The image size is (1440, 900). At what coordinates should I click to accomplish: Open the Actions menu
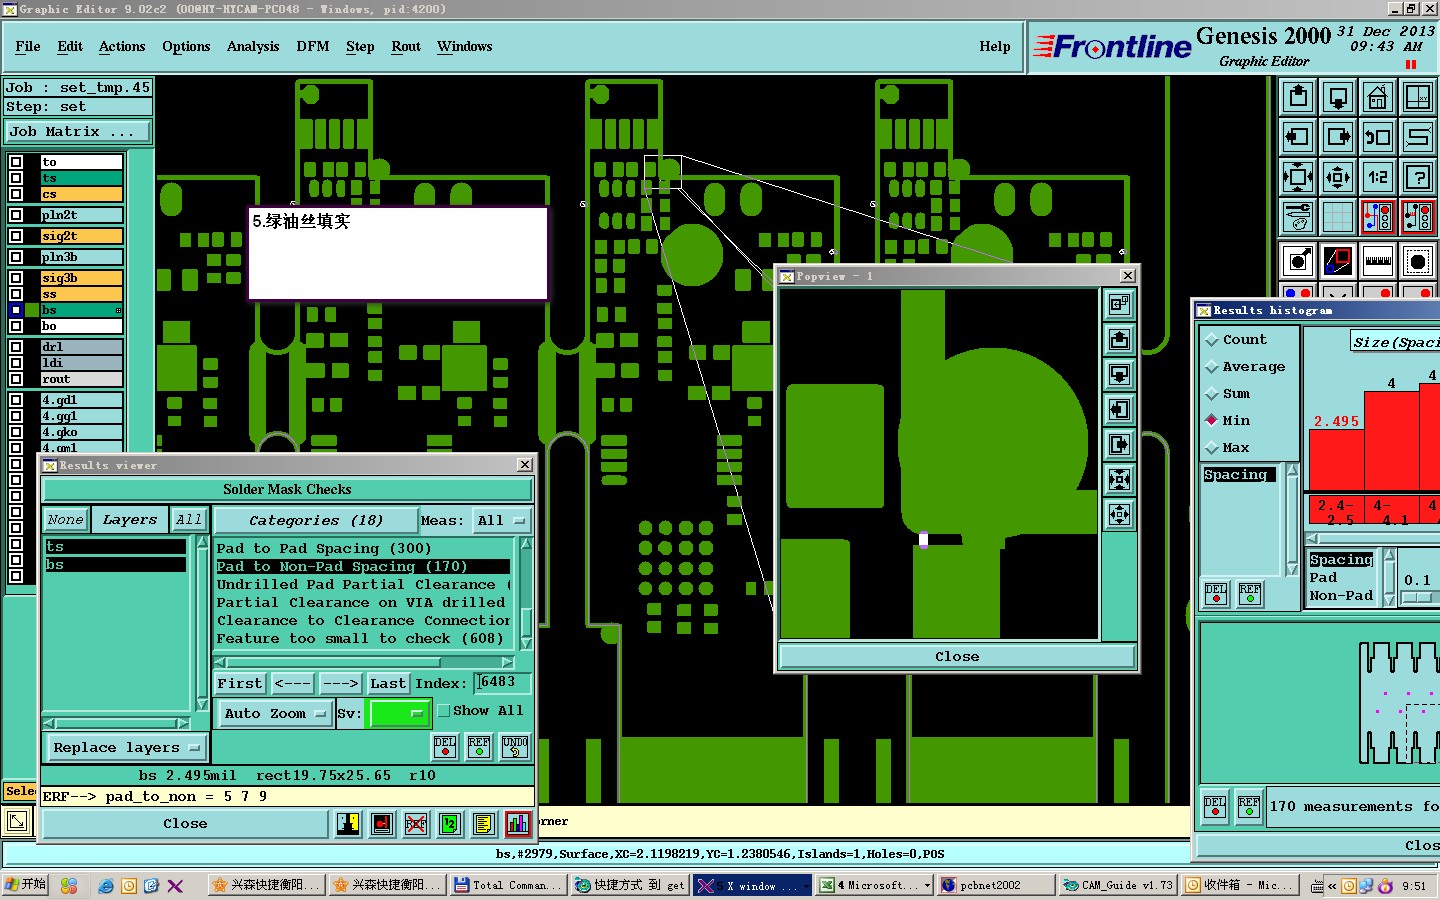(x=122, y=47)
